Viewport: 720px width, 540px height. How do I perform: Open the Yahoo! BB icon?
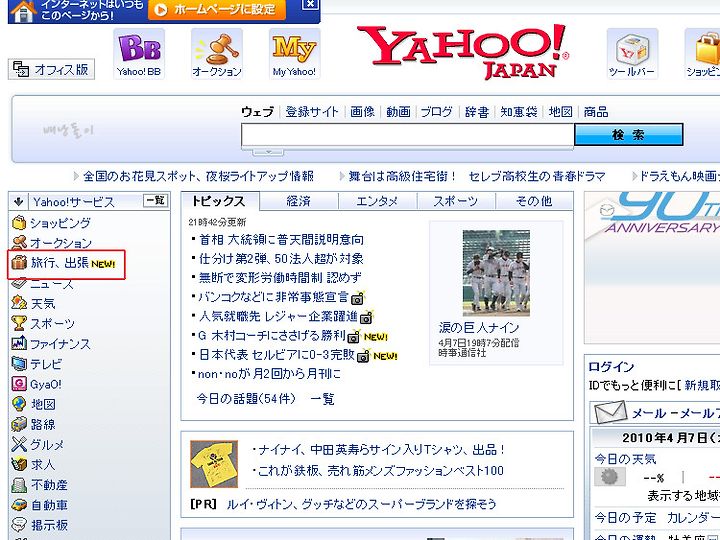pos(139,54)
